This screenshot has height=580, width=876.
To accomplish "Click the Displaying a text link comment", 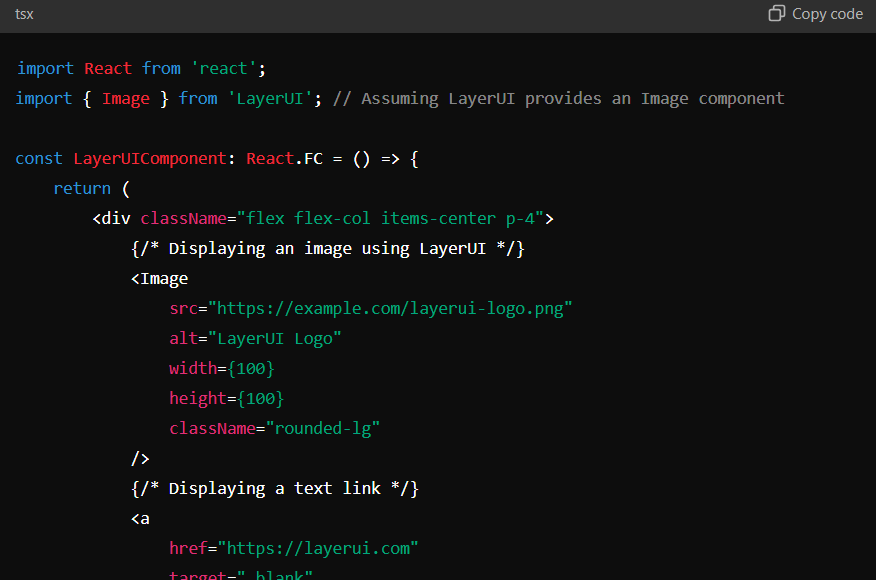I will click(x=275, y=489).
